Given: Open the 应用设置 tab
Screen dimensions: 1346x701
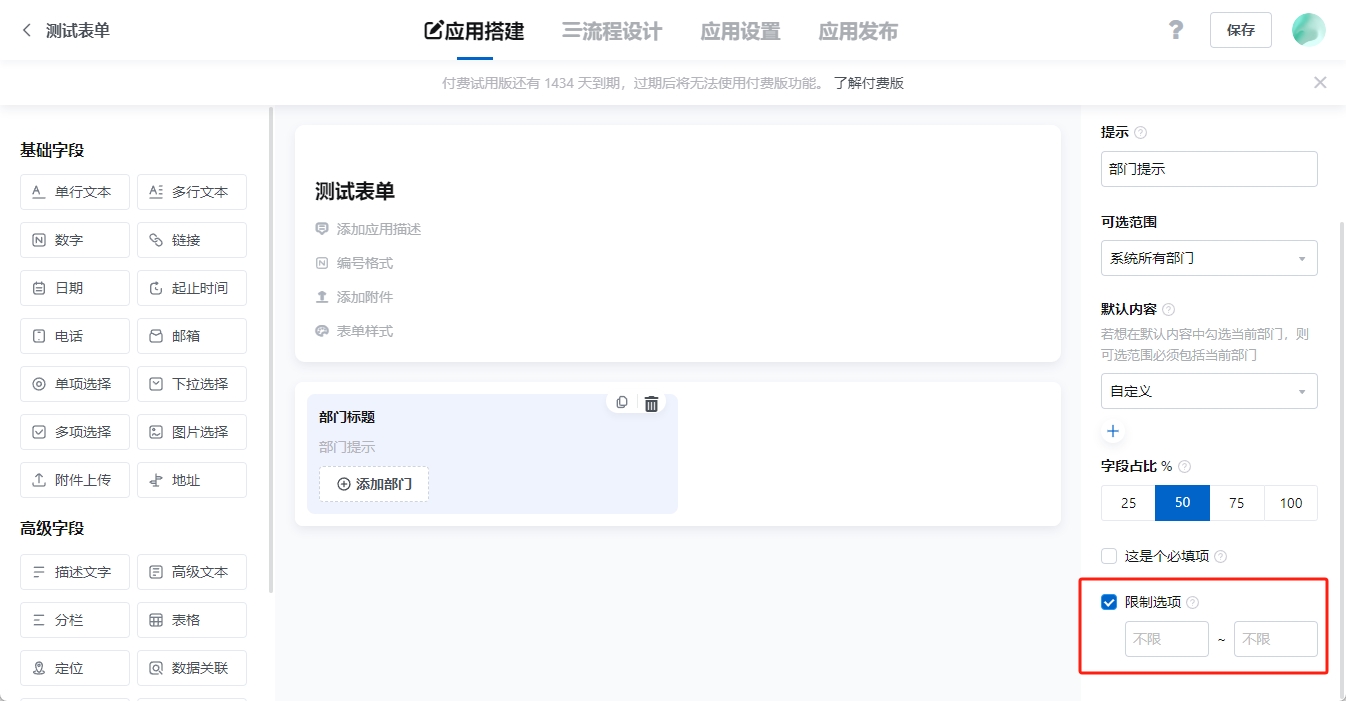Looking at the screenshot, I should [740, 31].
